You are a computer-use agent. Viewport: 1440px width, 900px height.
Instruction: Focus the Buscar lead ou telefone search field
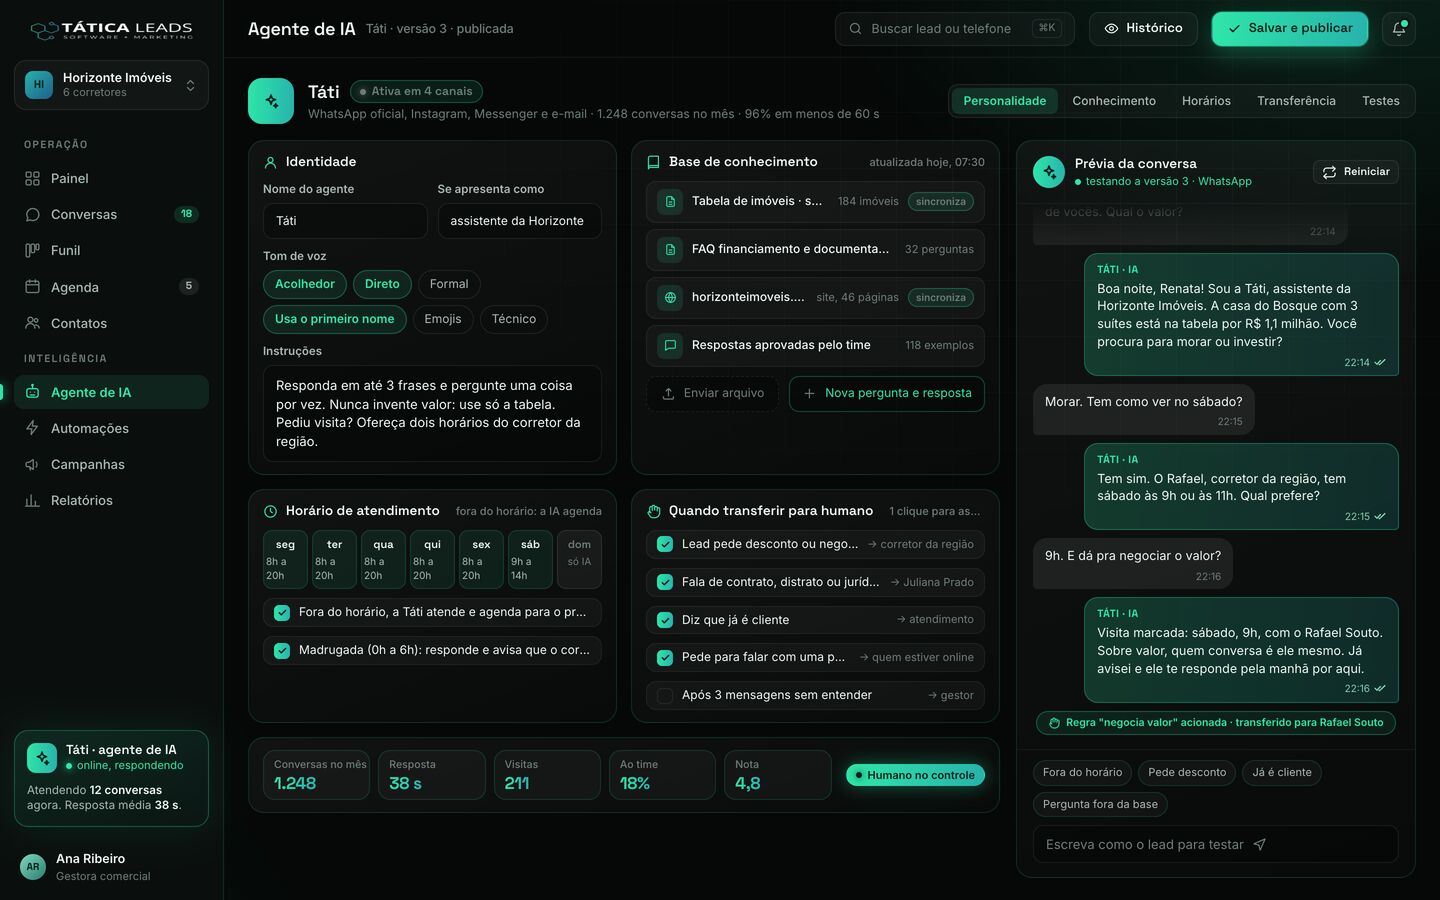point(955,29)
